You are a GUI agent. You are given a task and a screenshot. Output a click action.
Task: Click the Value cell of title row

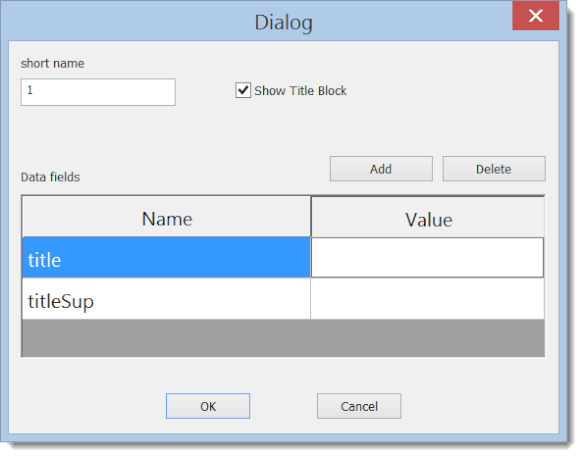(x=427, y=258)
